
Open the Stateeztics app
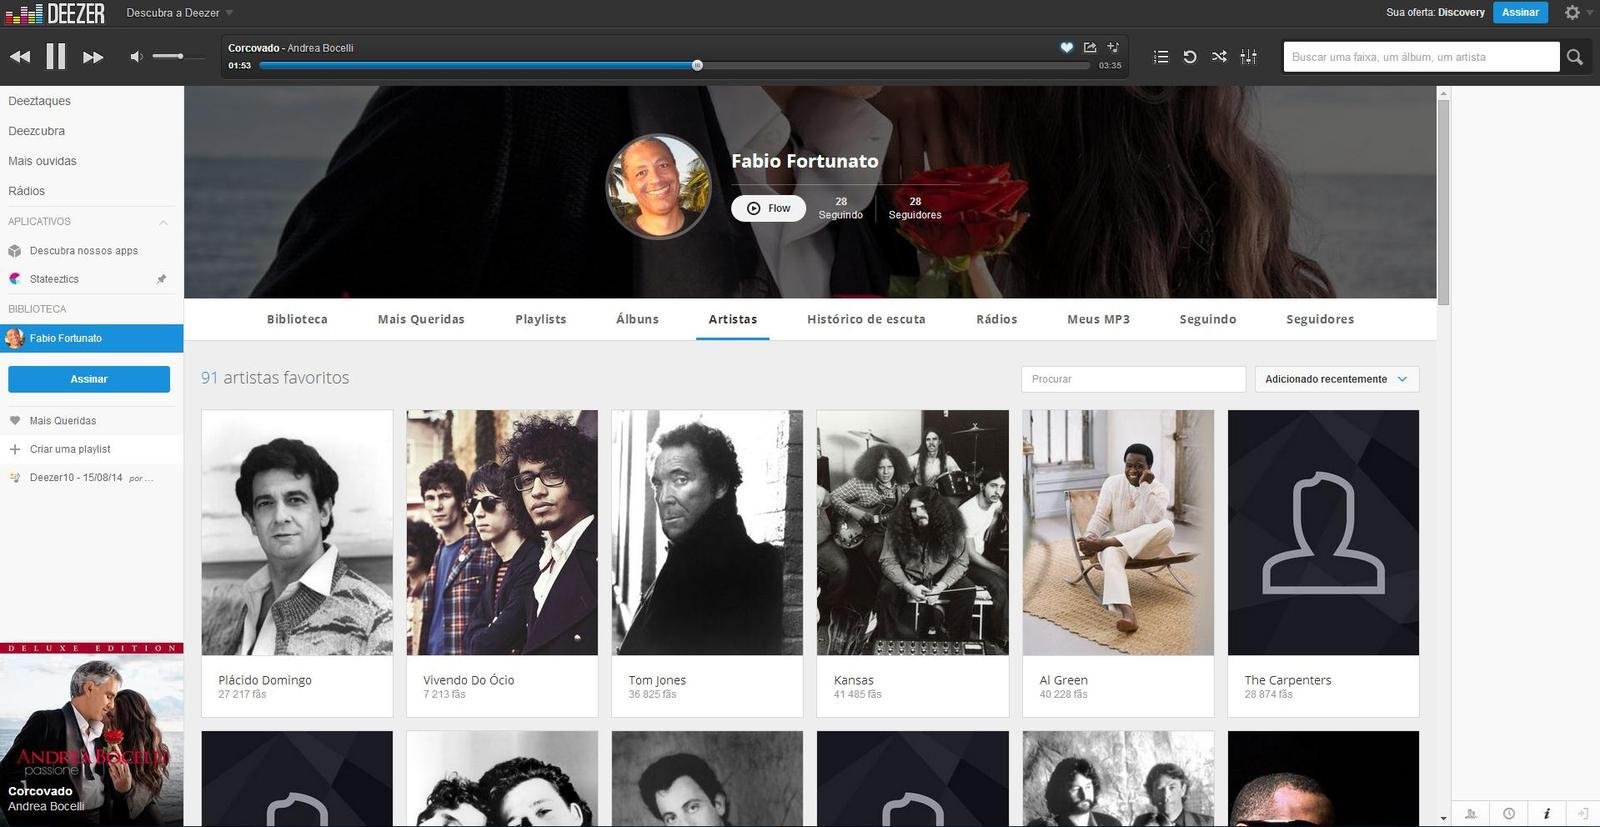54,279
